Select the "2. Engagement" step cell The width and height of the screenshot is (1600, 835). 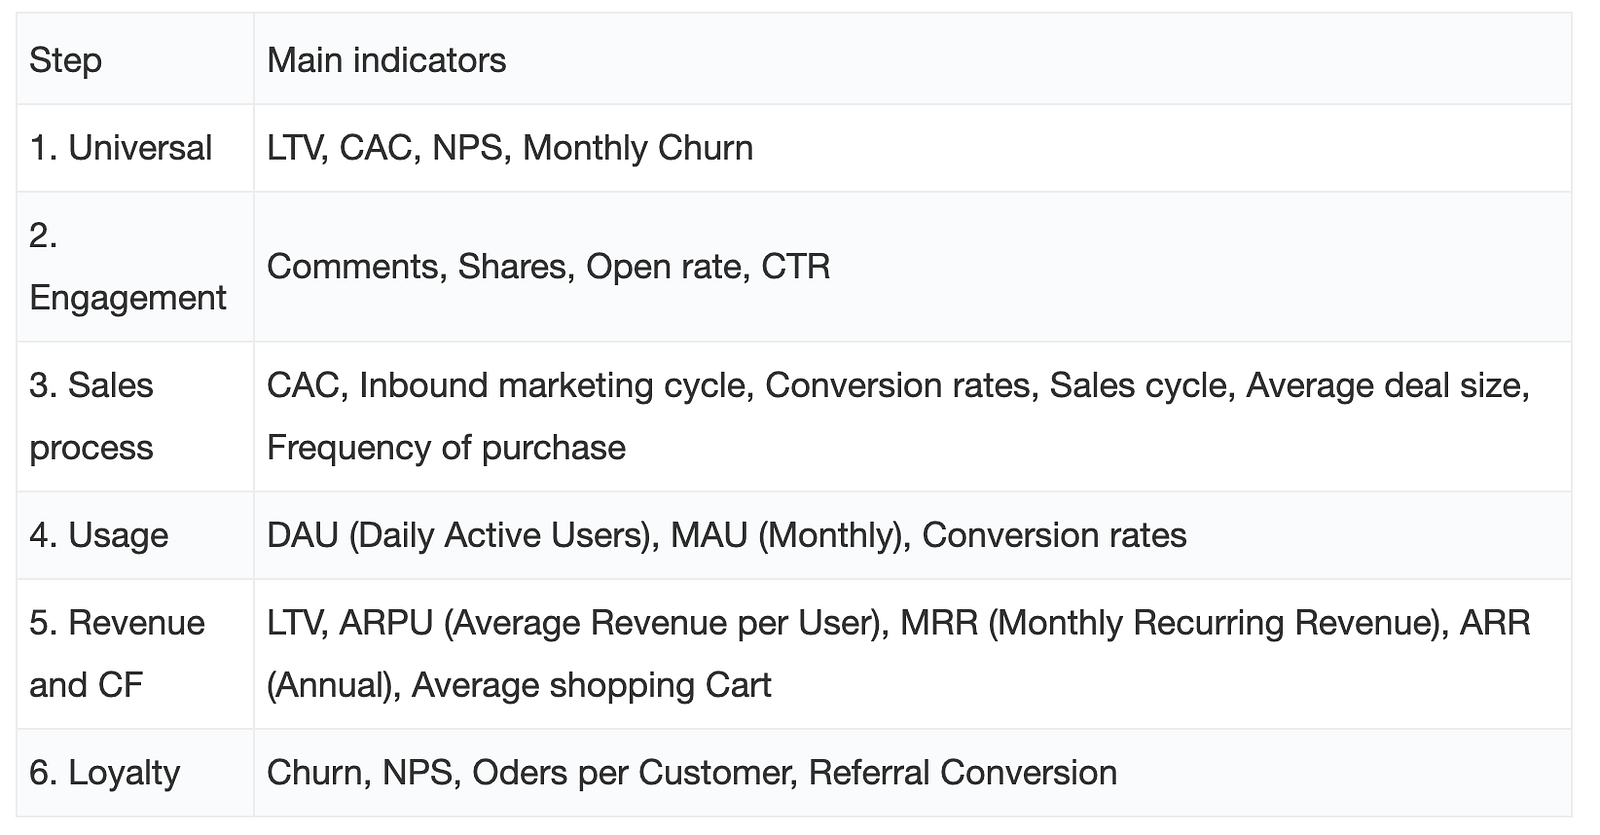point(128,267)
